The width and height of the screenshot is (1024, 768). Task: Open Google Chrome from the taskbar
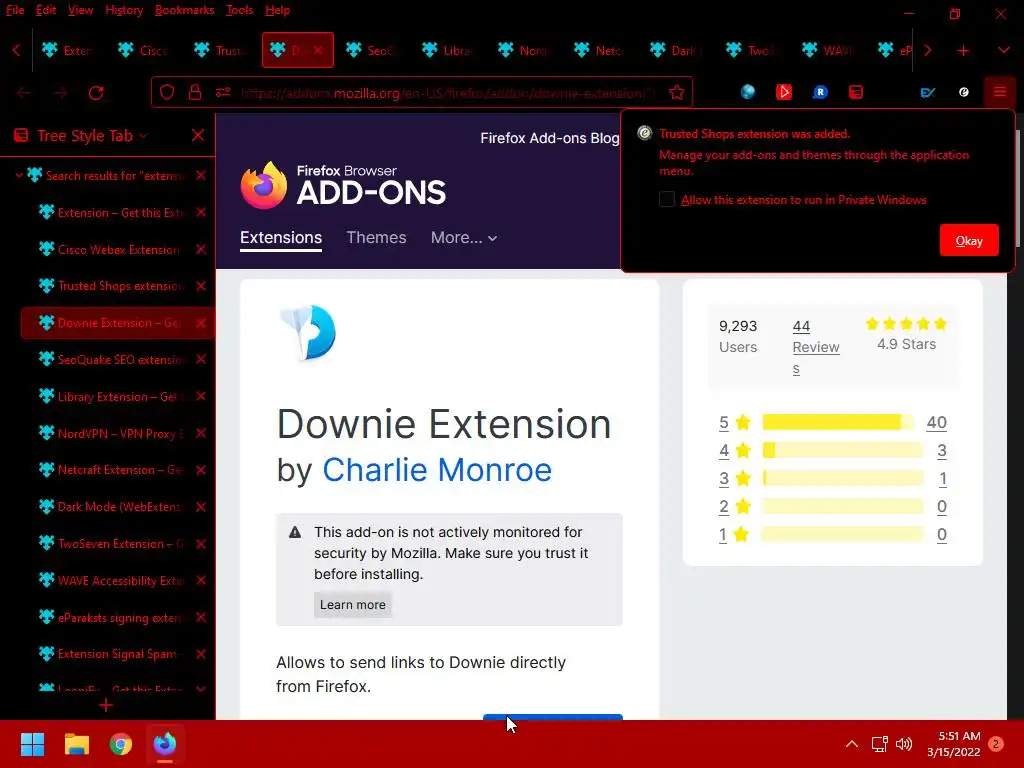[x=121, y=744]
